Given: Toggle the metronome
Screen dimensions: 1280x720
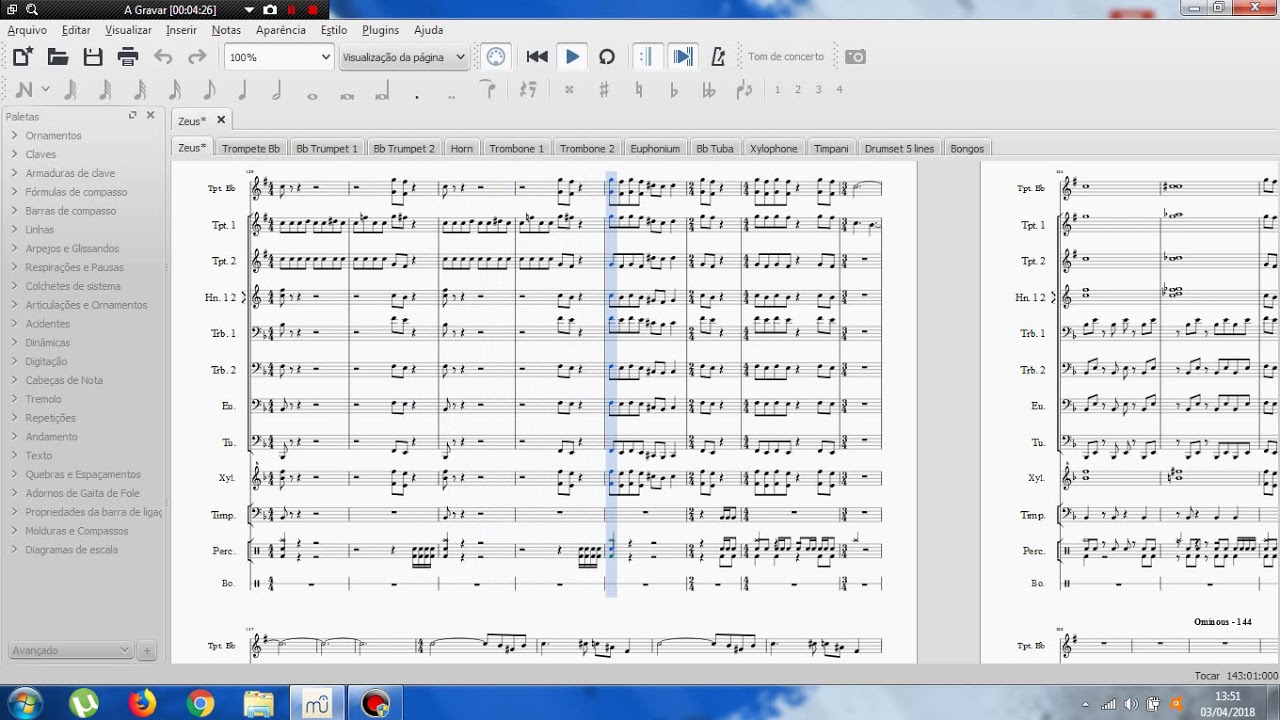Looking at the screenshot, I should point(718,57).
